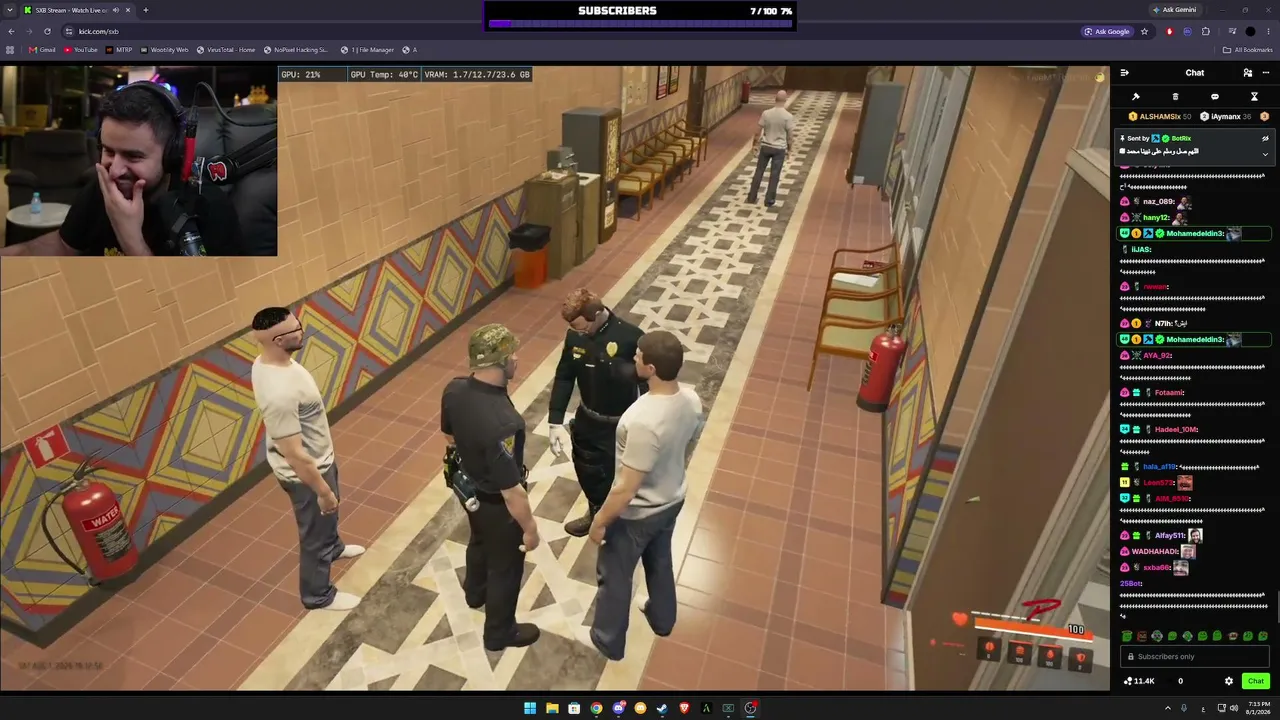Open the tab search dropdown arrow
This screenshot has width=1280, height=720.
tap(10, 10)
